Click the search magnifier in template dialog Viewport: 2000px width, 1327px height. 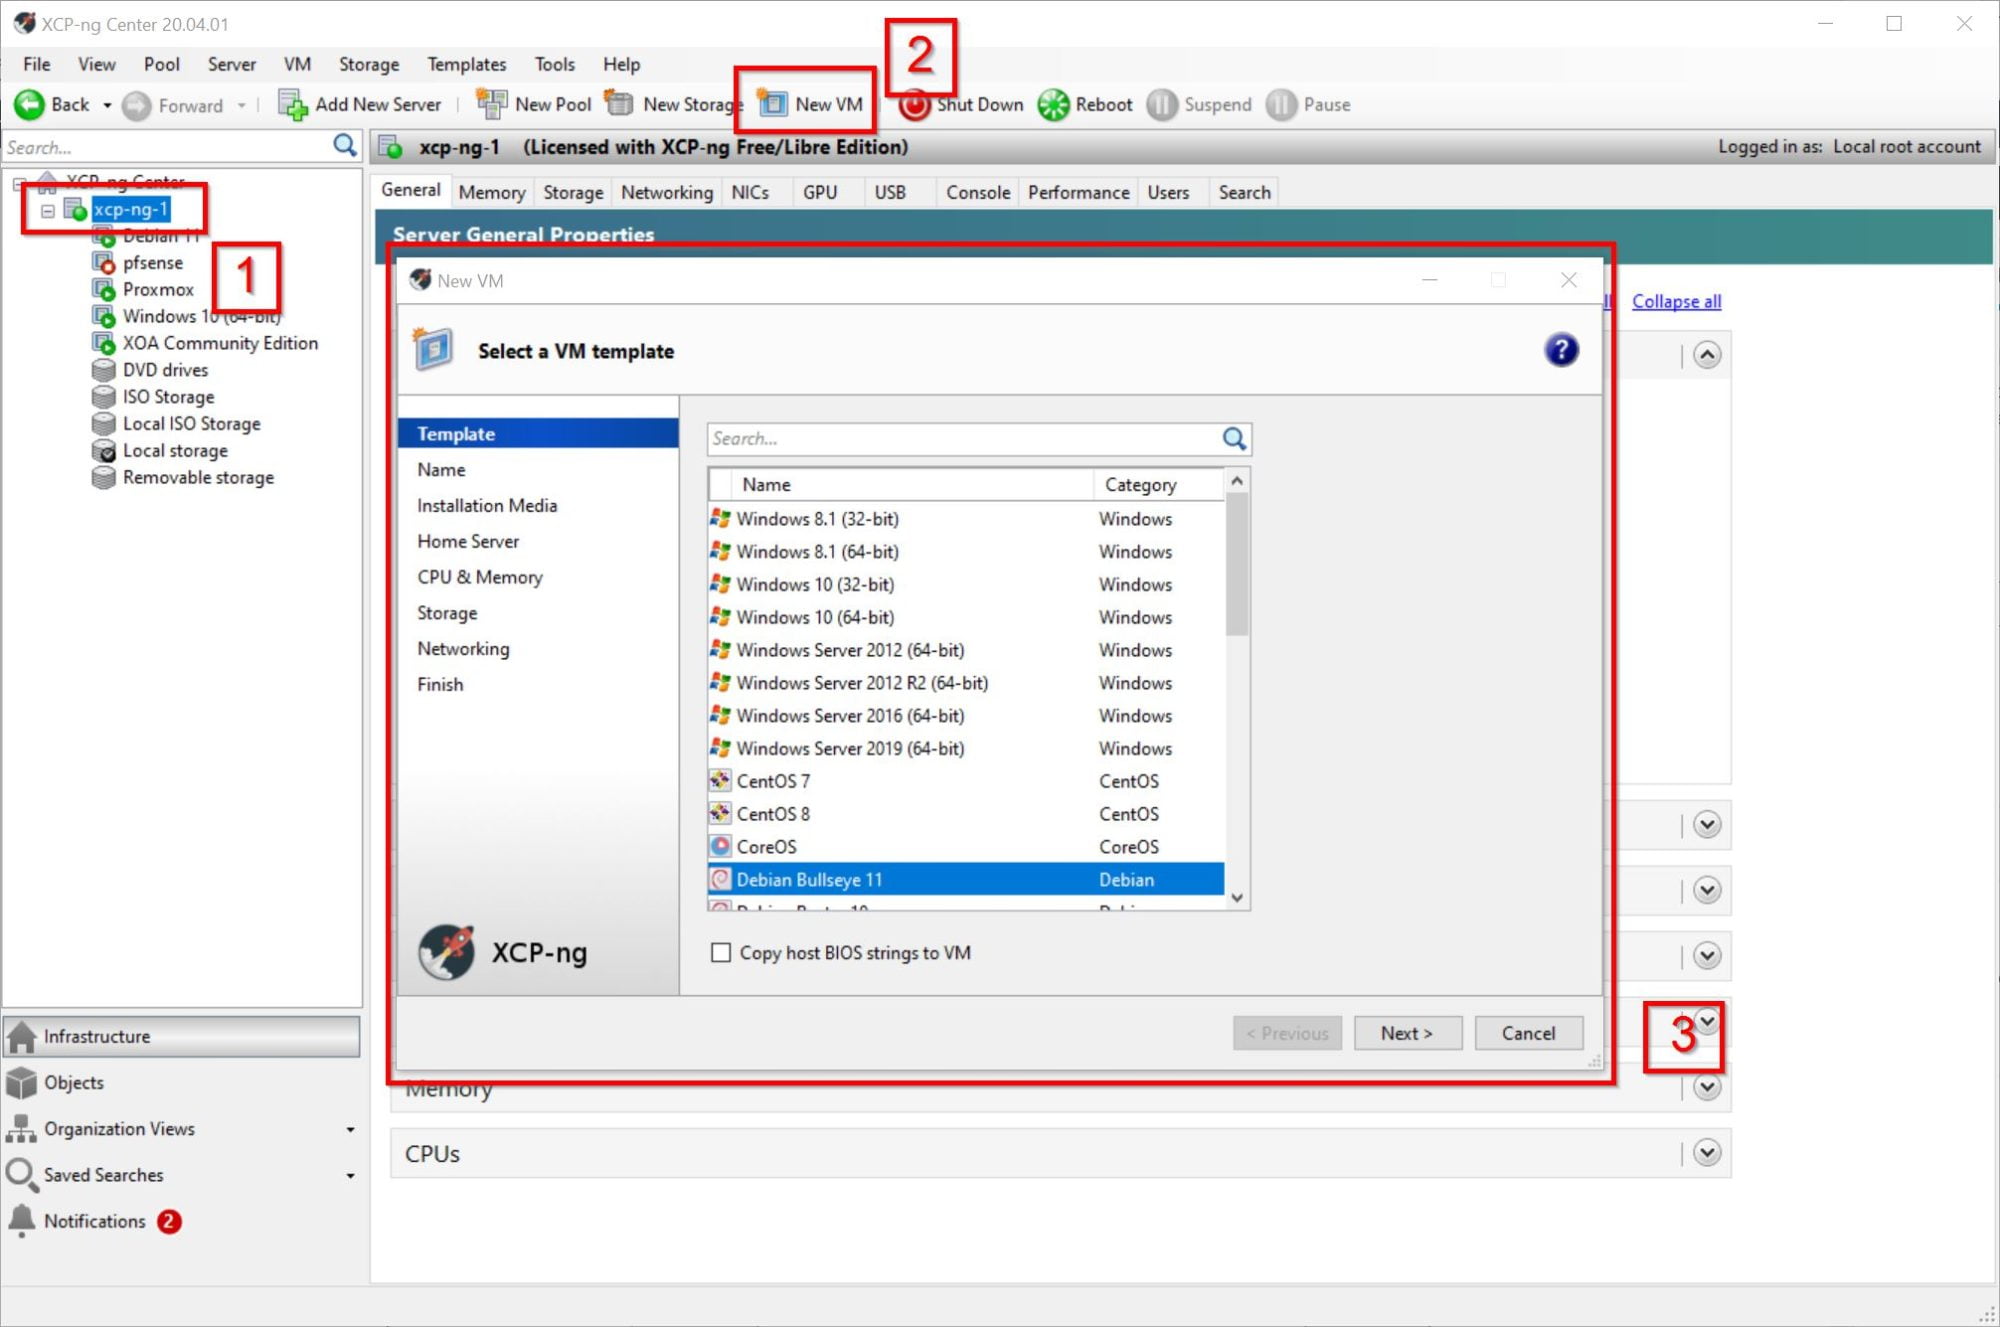pos(1234,439)
